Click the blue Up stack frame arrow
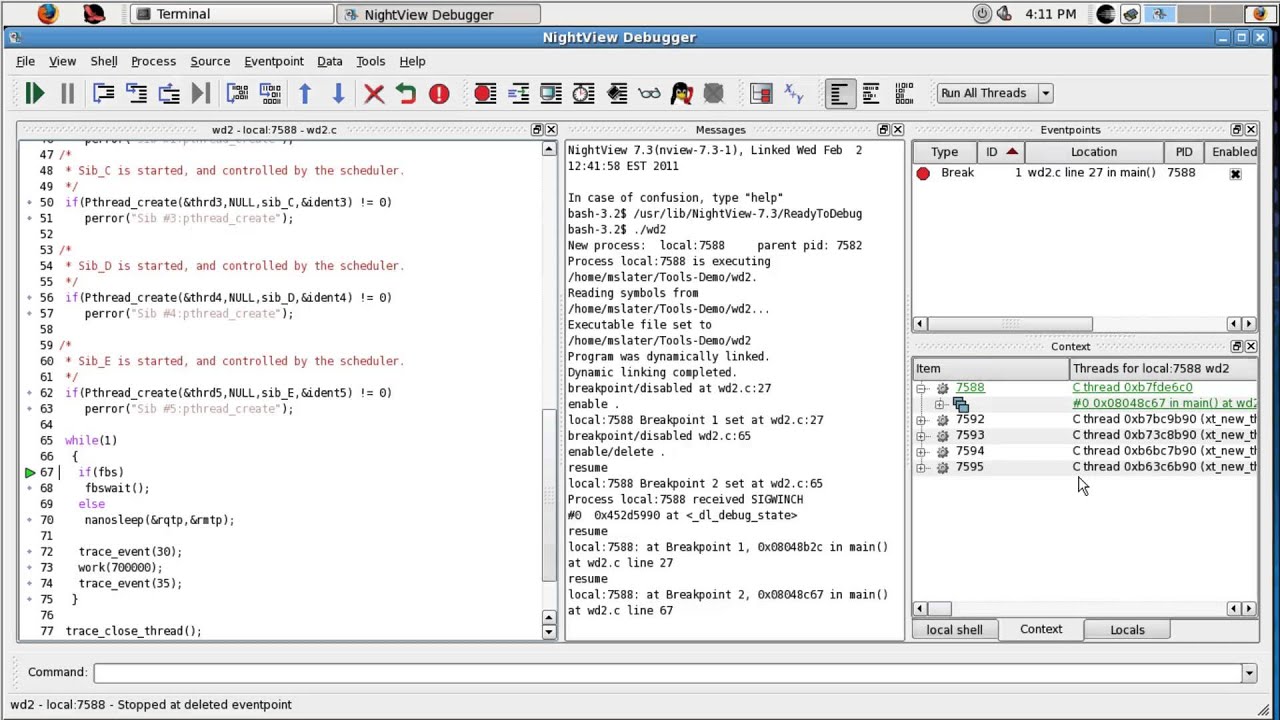The height and width of the screenshot is (720, 1280). click(x=305, y=94)
